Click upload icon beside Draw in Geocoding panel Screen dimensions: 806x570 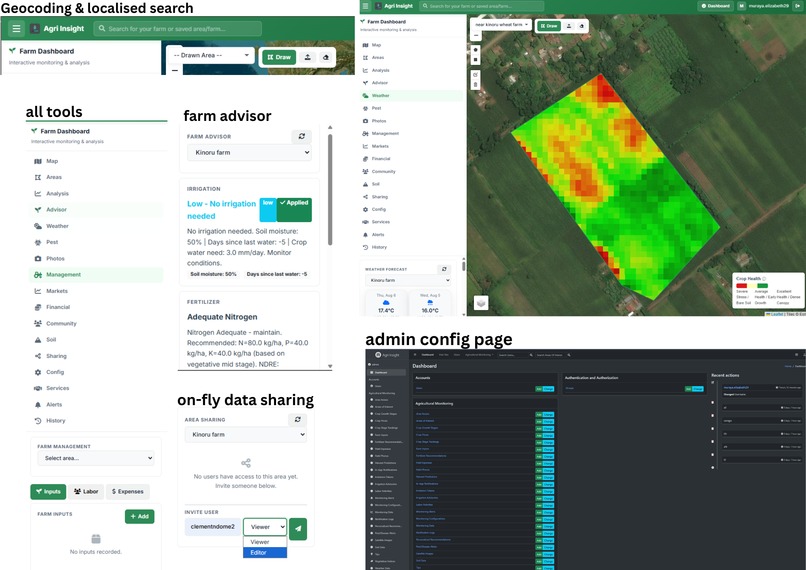coord(307,57)
